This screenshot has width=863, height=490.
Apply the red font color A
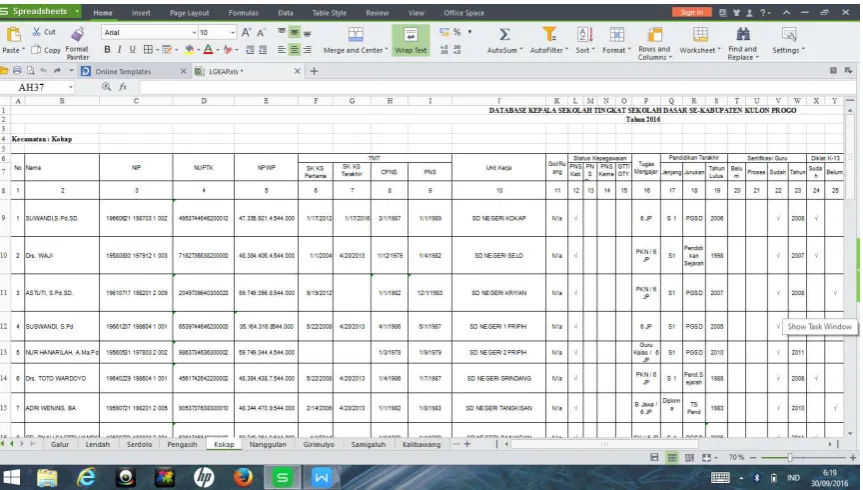(208, 50)
